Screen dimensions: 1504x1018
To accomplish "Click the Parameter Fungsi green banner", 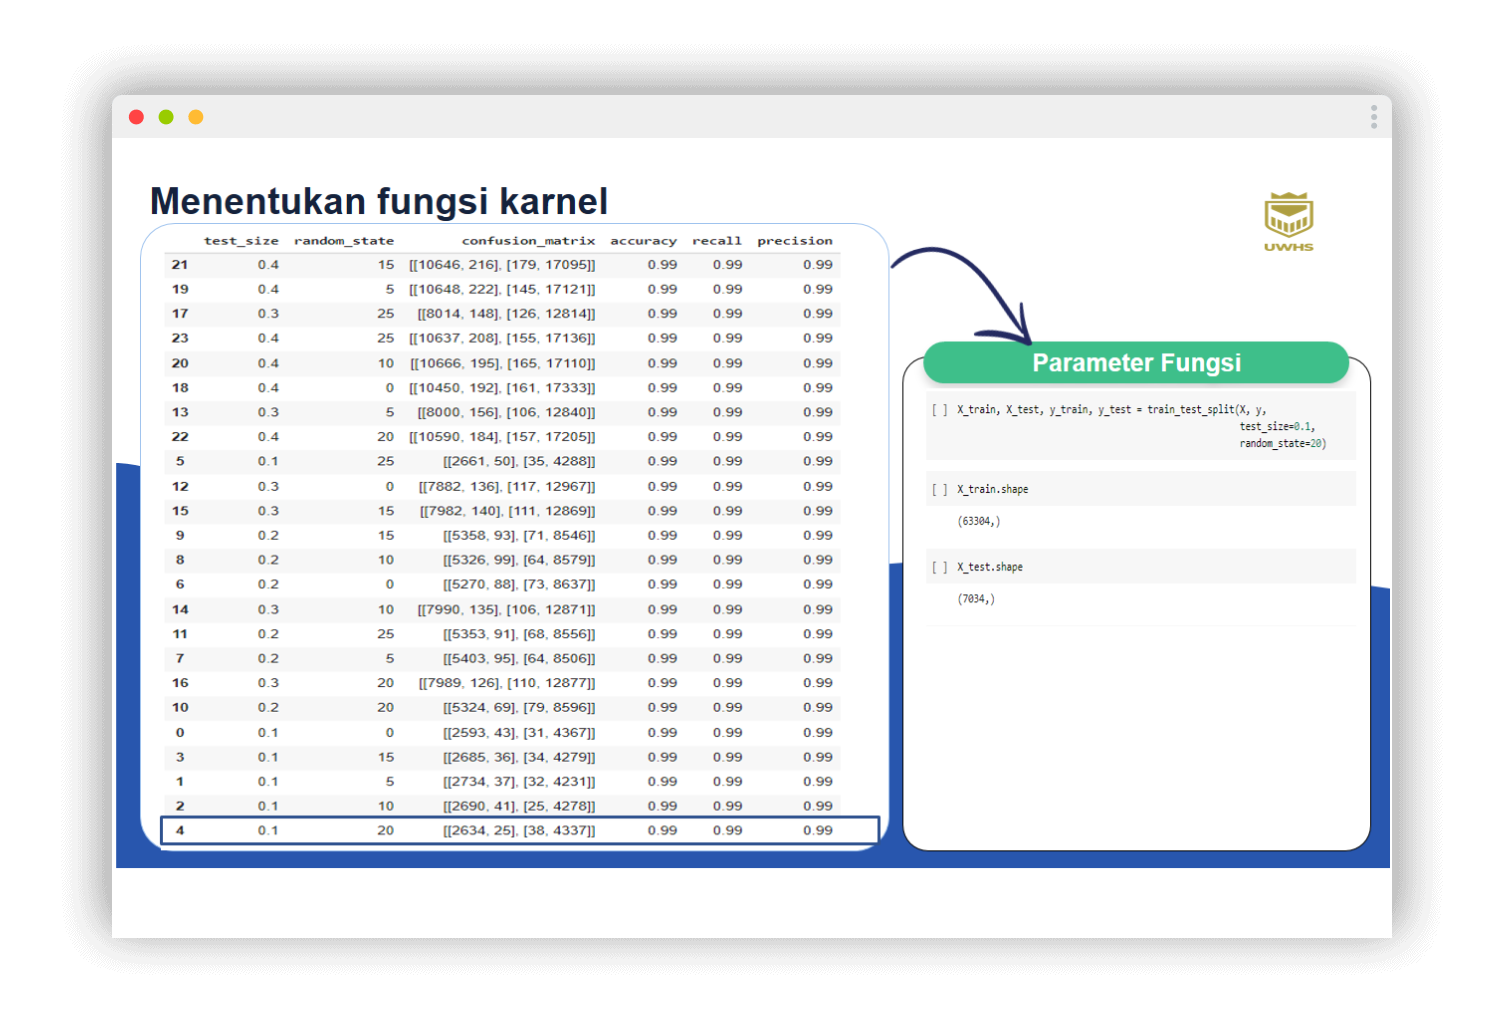I will 1136,362.
